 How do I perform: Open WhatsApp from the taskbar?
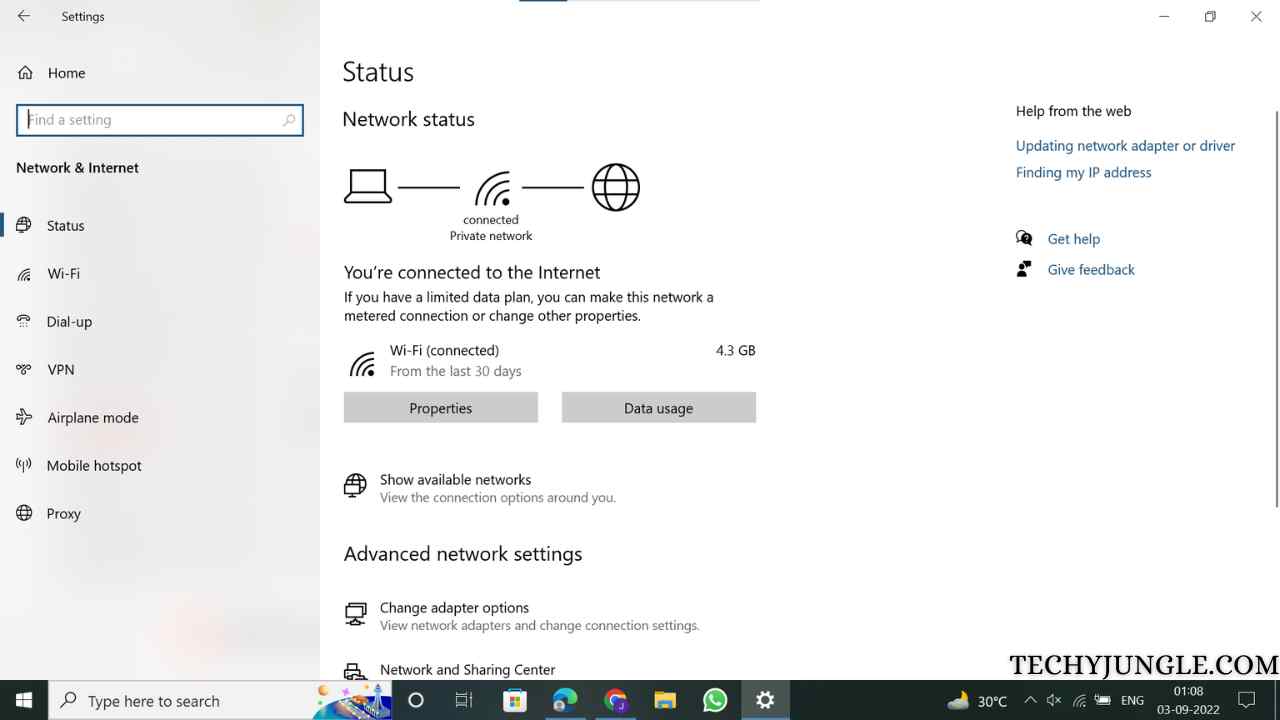click(x=715, y=700)
